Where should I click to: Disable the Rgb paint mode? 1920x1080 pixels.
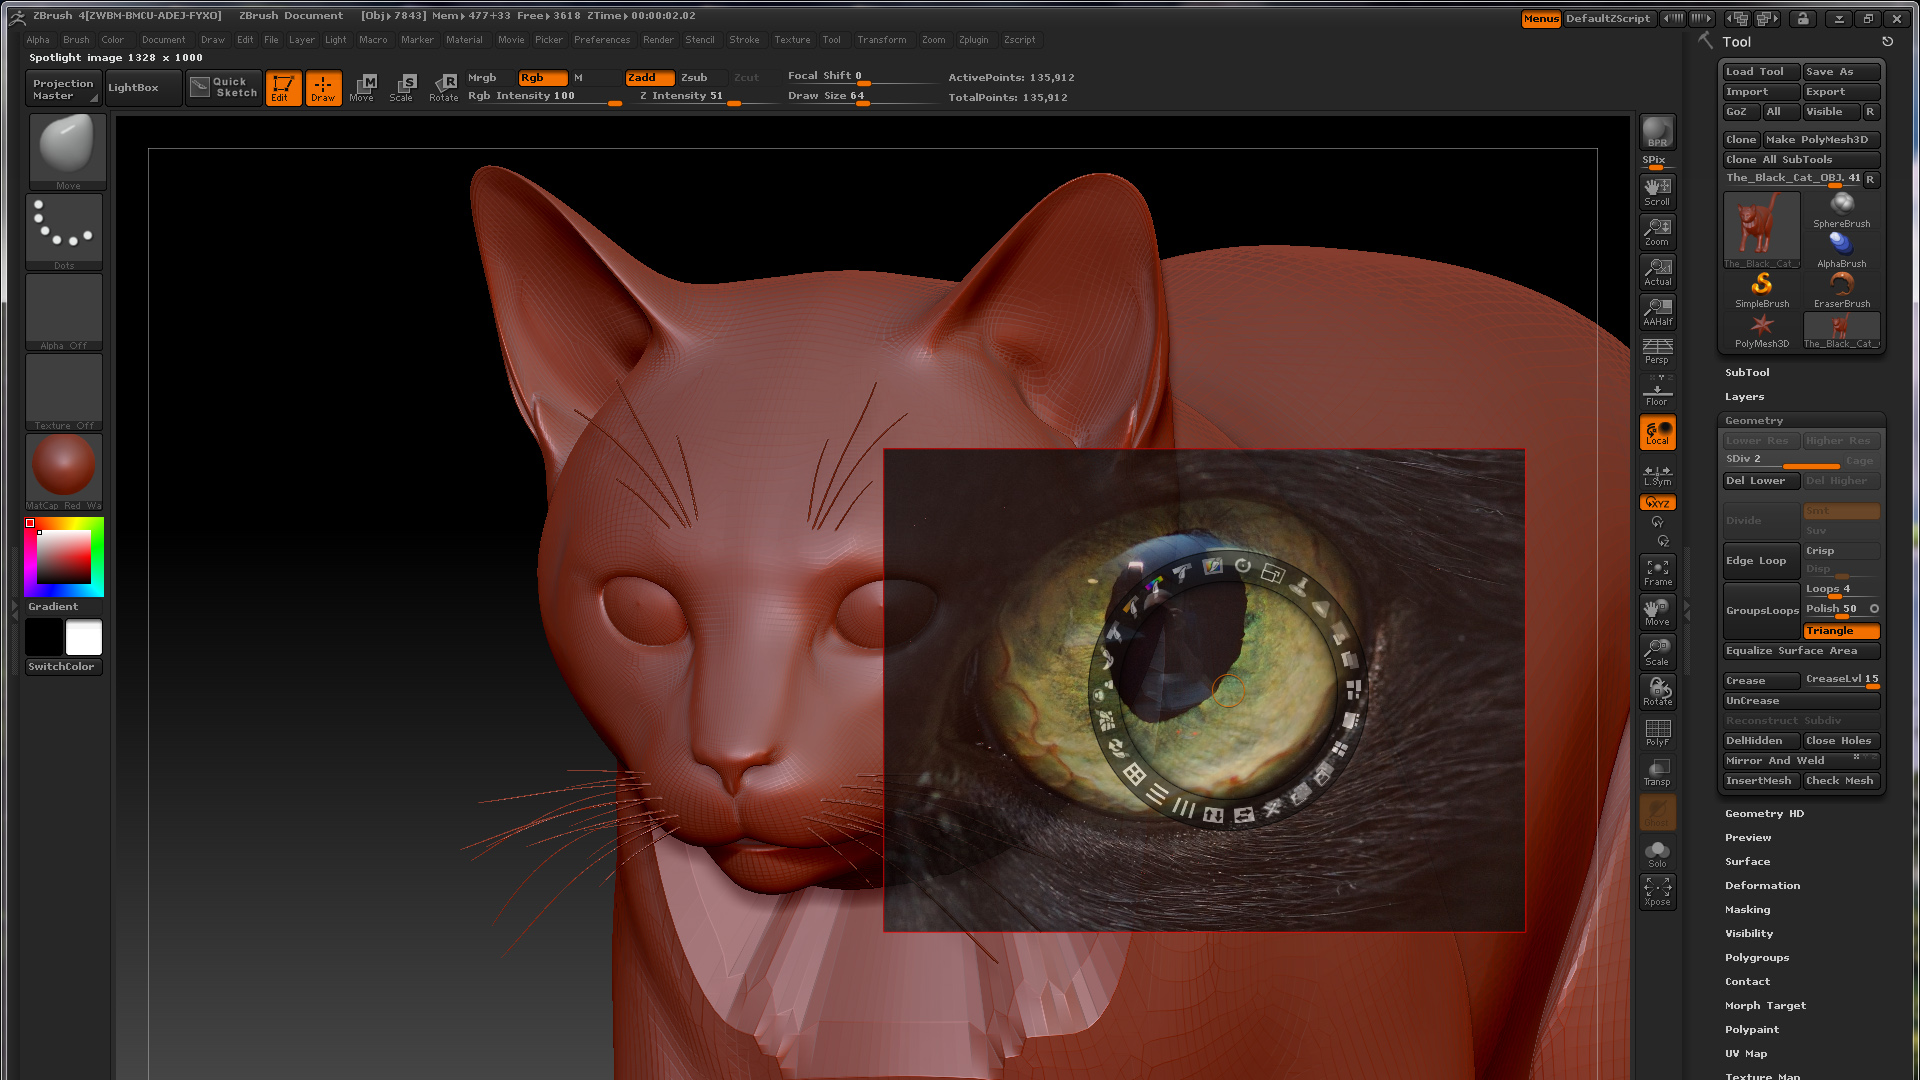(x=541, y=78)
